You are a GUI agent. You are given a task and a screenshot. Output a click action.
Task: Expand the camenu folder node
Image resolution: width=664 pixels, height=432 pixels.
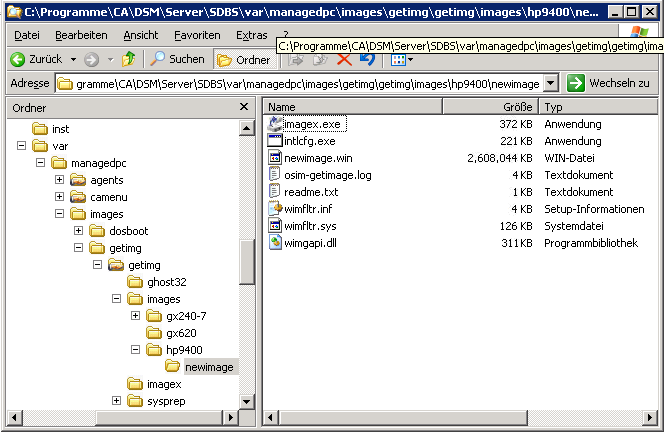(59, 197)
